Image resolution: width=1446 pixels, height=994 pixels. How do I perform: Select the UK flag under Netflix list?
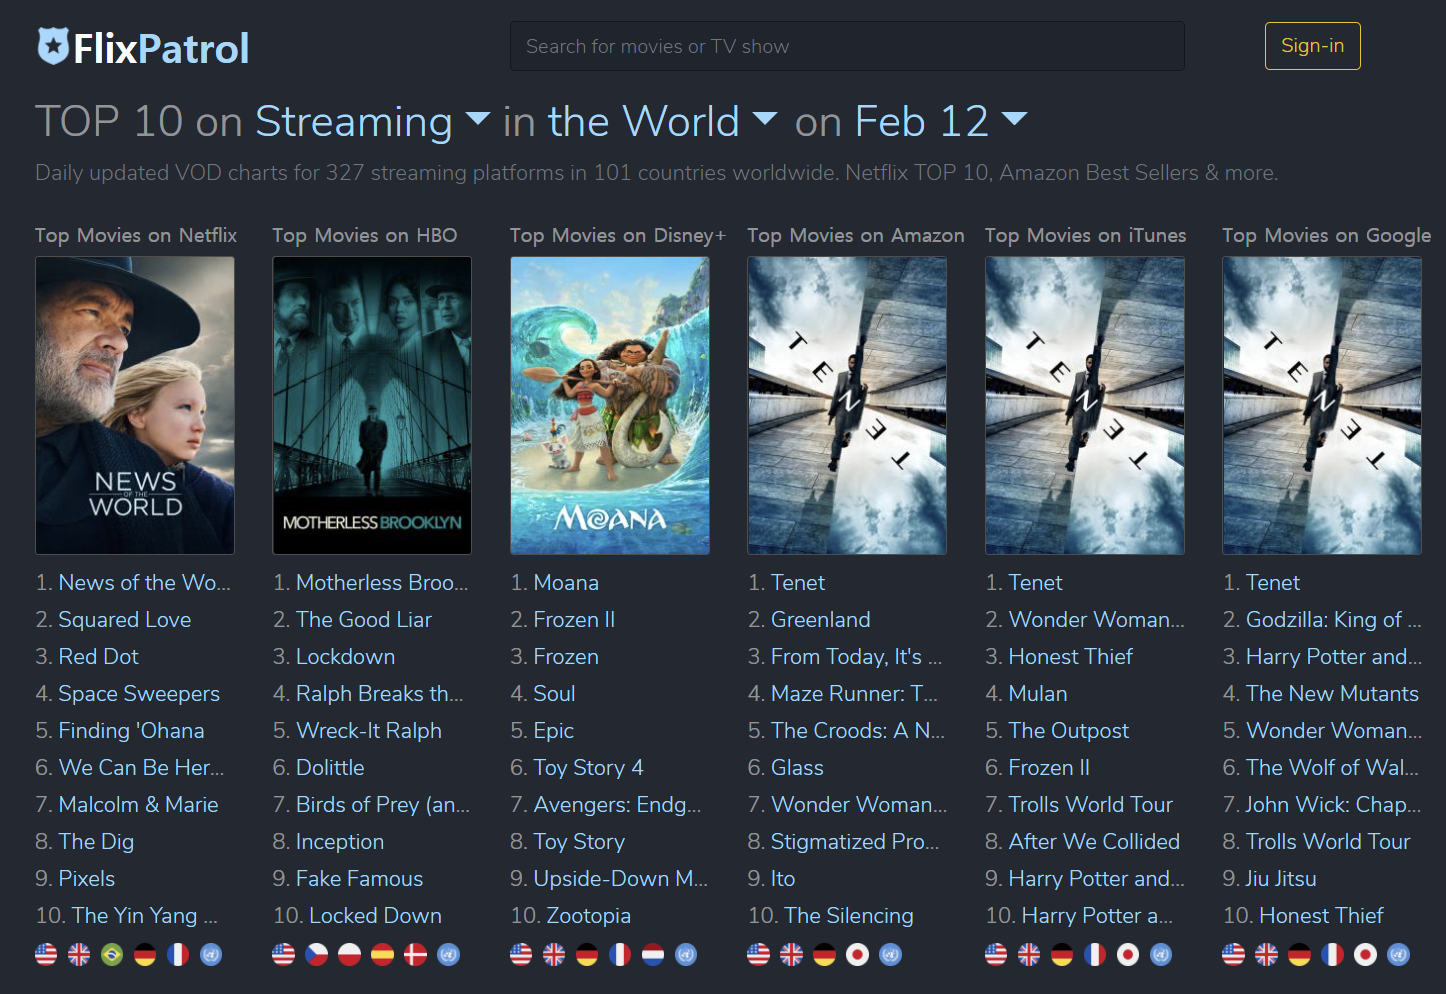click(79, 954)
